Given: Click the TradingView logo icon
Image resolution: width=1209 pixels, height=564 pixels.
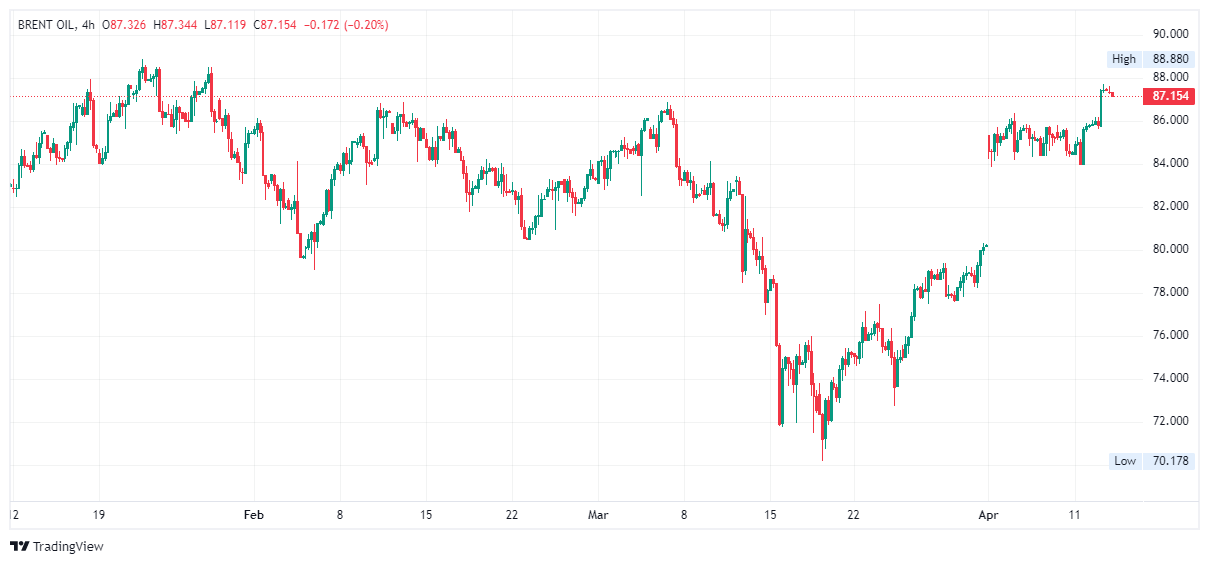Looking at the screenshot, I should pos(19,546).
